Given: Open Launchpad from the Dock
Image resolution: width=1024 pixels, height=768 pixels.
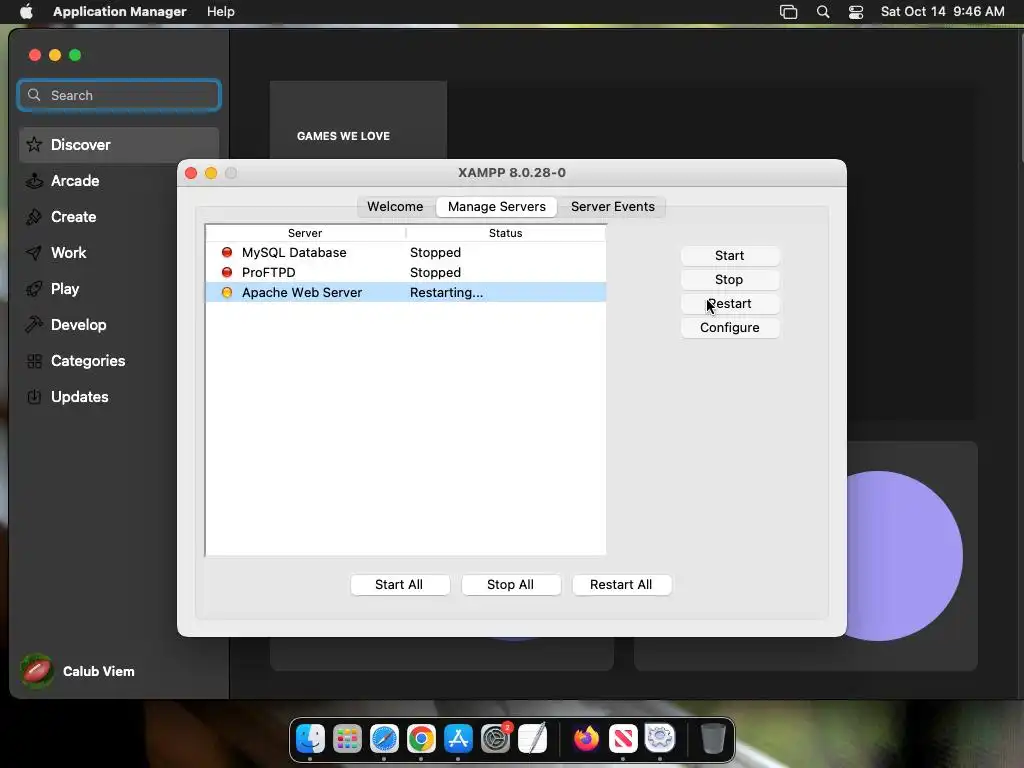Looking at the screenshot, I should 347,739.
